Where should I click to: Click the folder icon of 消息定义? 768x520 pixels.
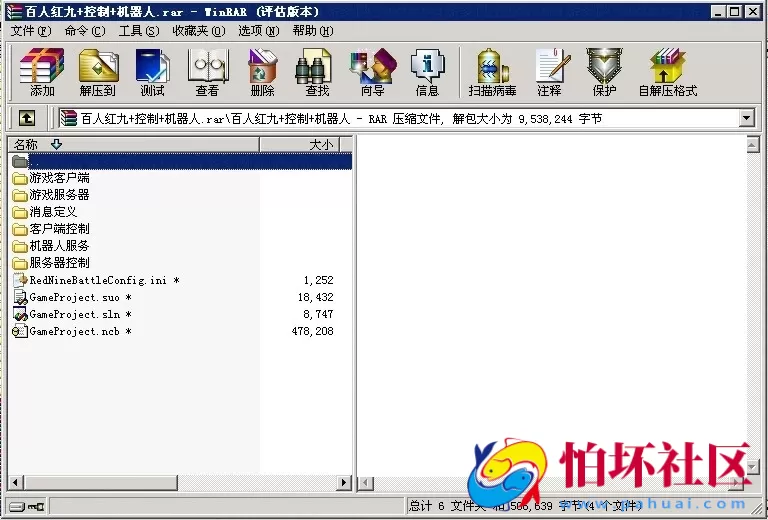tap(20, 212)
